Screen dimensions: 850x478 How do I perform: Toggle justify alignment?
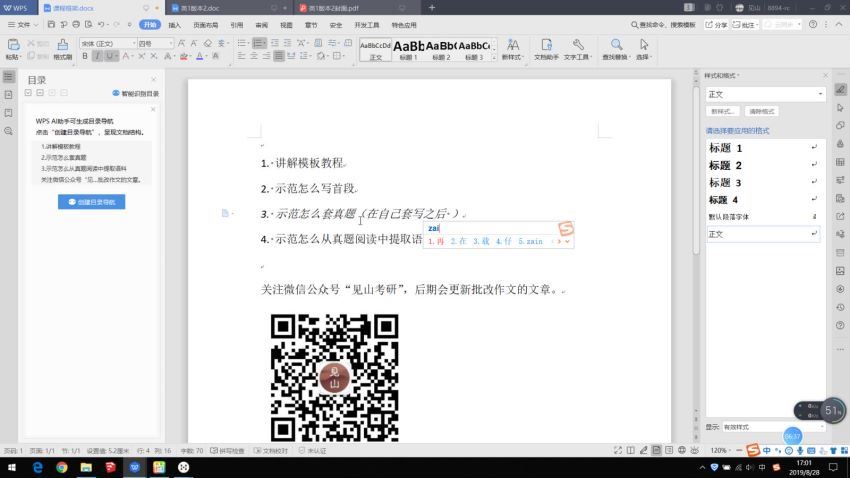pos(279,56)
